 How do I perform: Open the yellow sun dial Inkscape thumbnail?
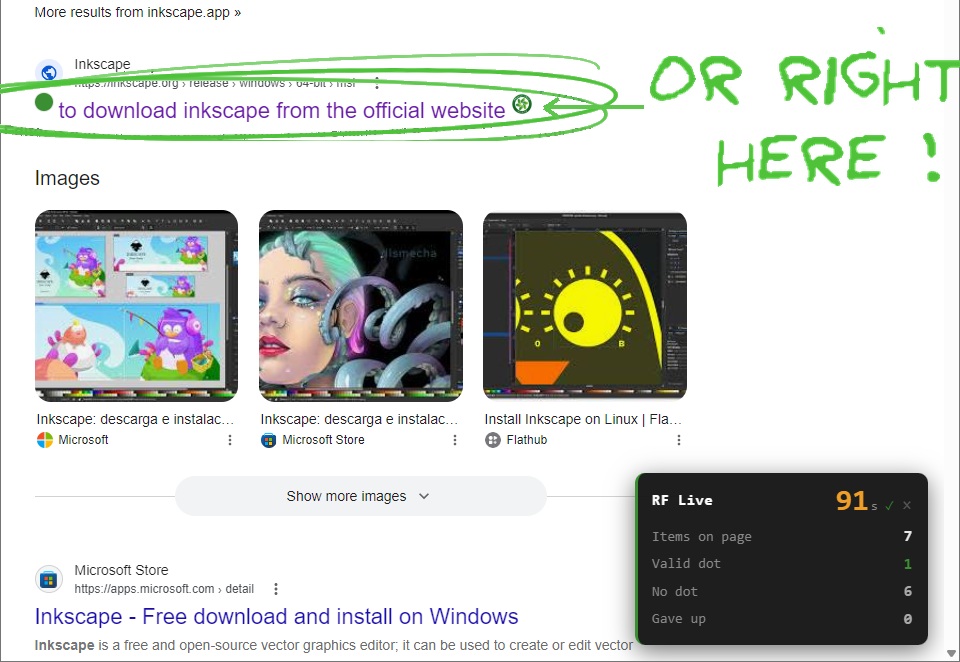[585, 306]
